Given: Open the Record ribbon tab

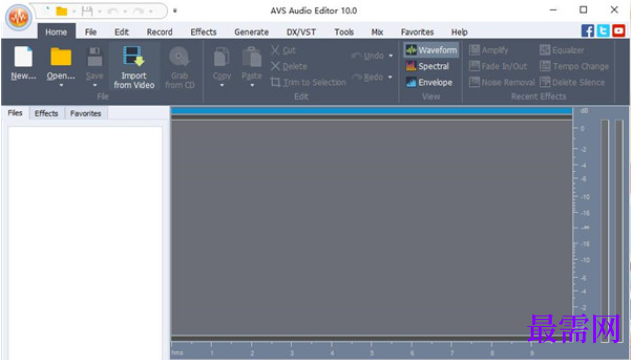Looking at the screenshot, I should coord(159,32).
